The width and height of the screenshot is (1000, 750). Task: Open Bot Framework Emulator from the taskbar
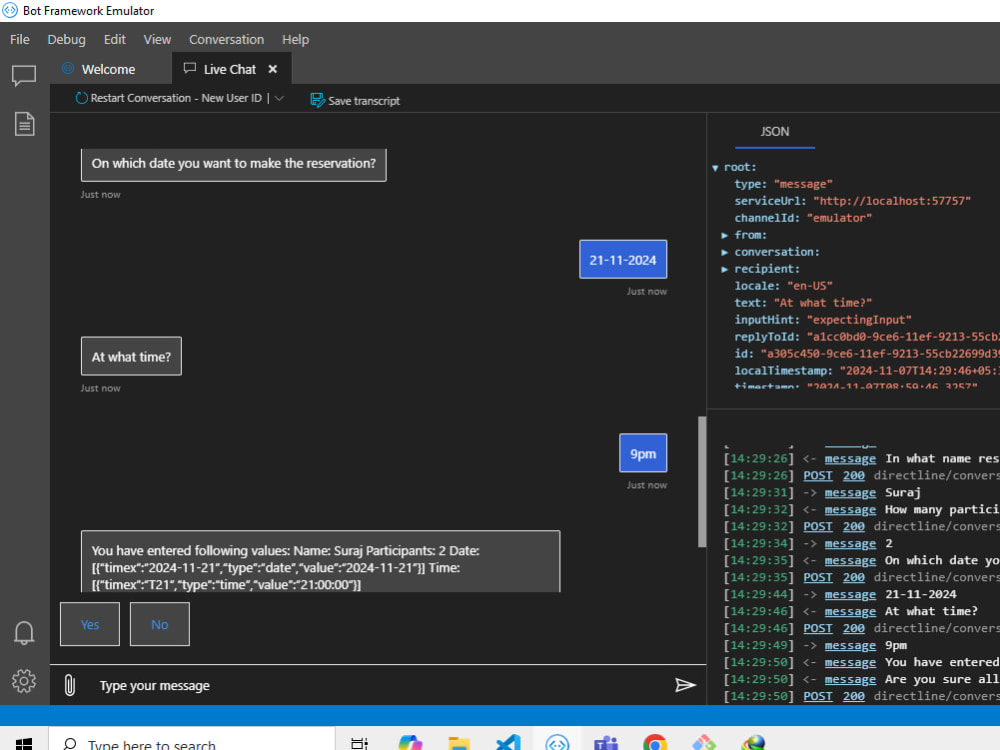tap(557, 743)
